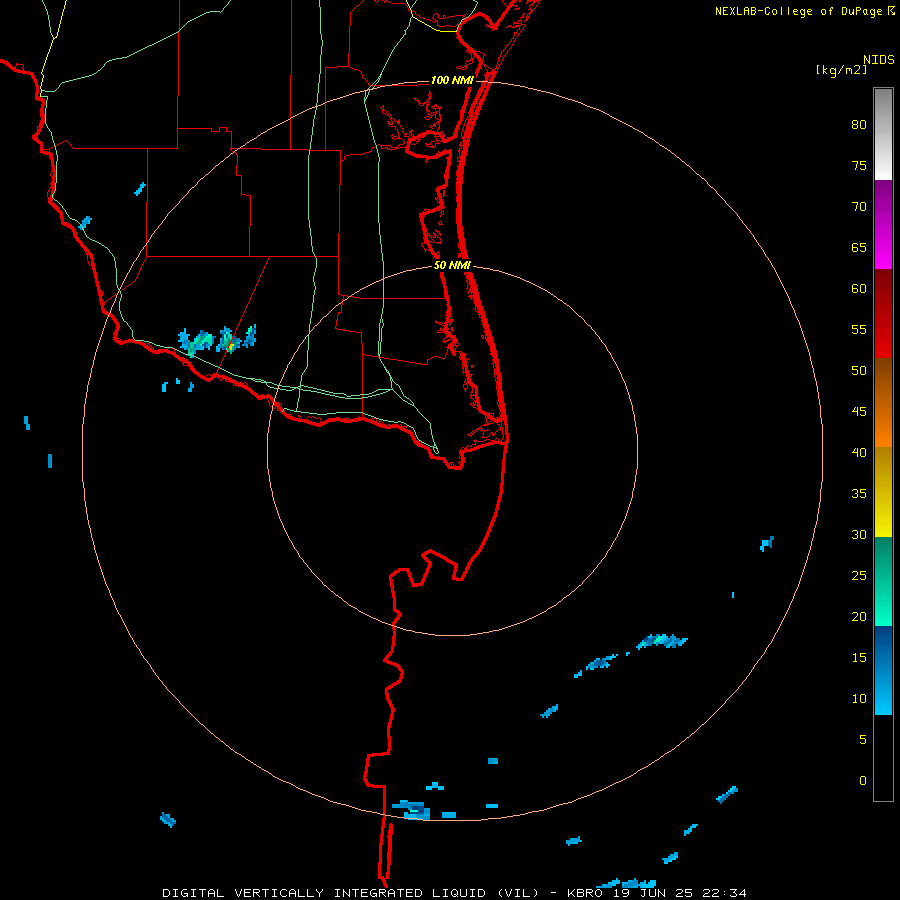Viewport: 900px width, 900px height.
Task: Click the scale value 50
Action: pyautogui.click(x=859, y=371)
